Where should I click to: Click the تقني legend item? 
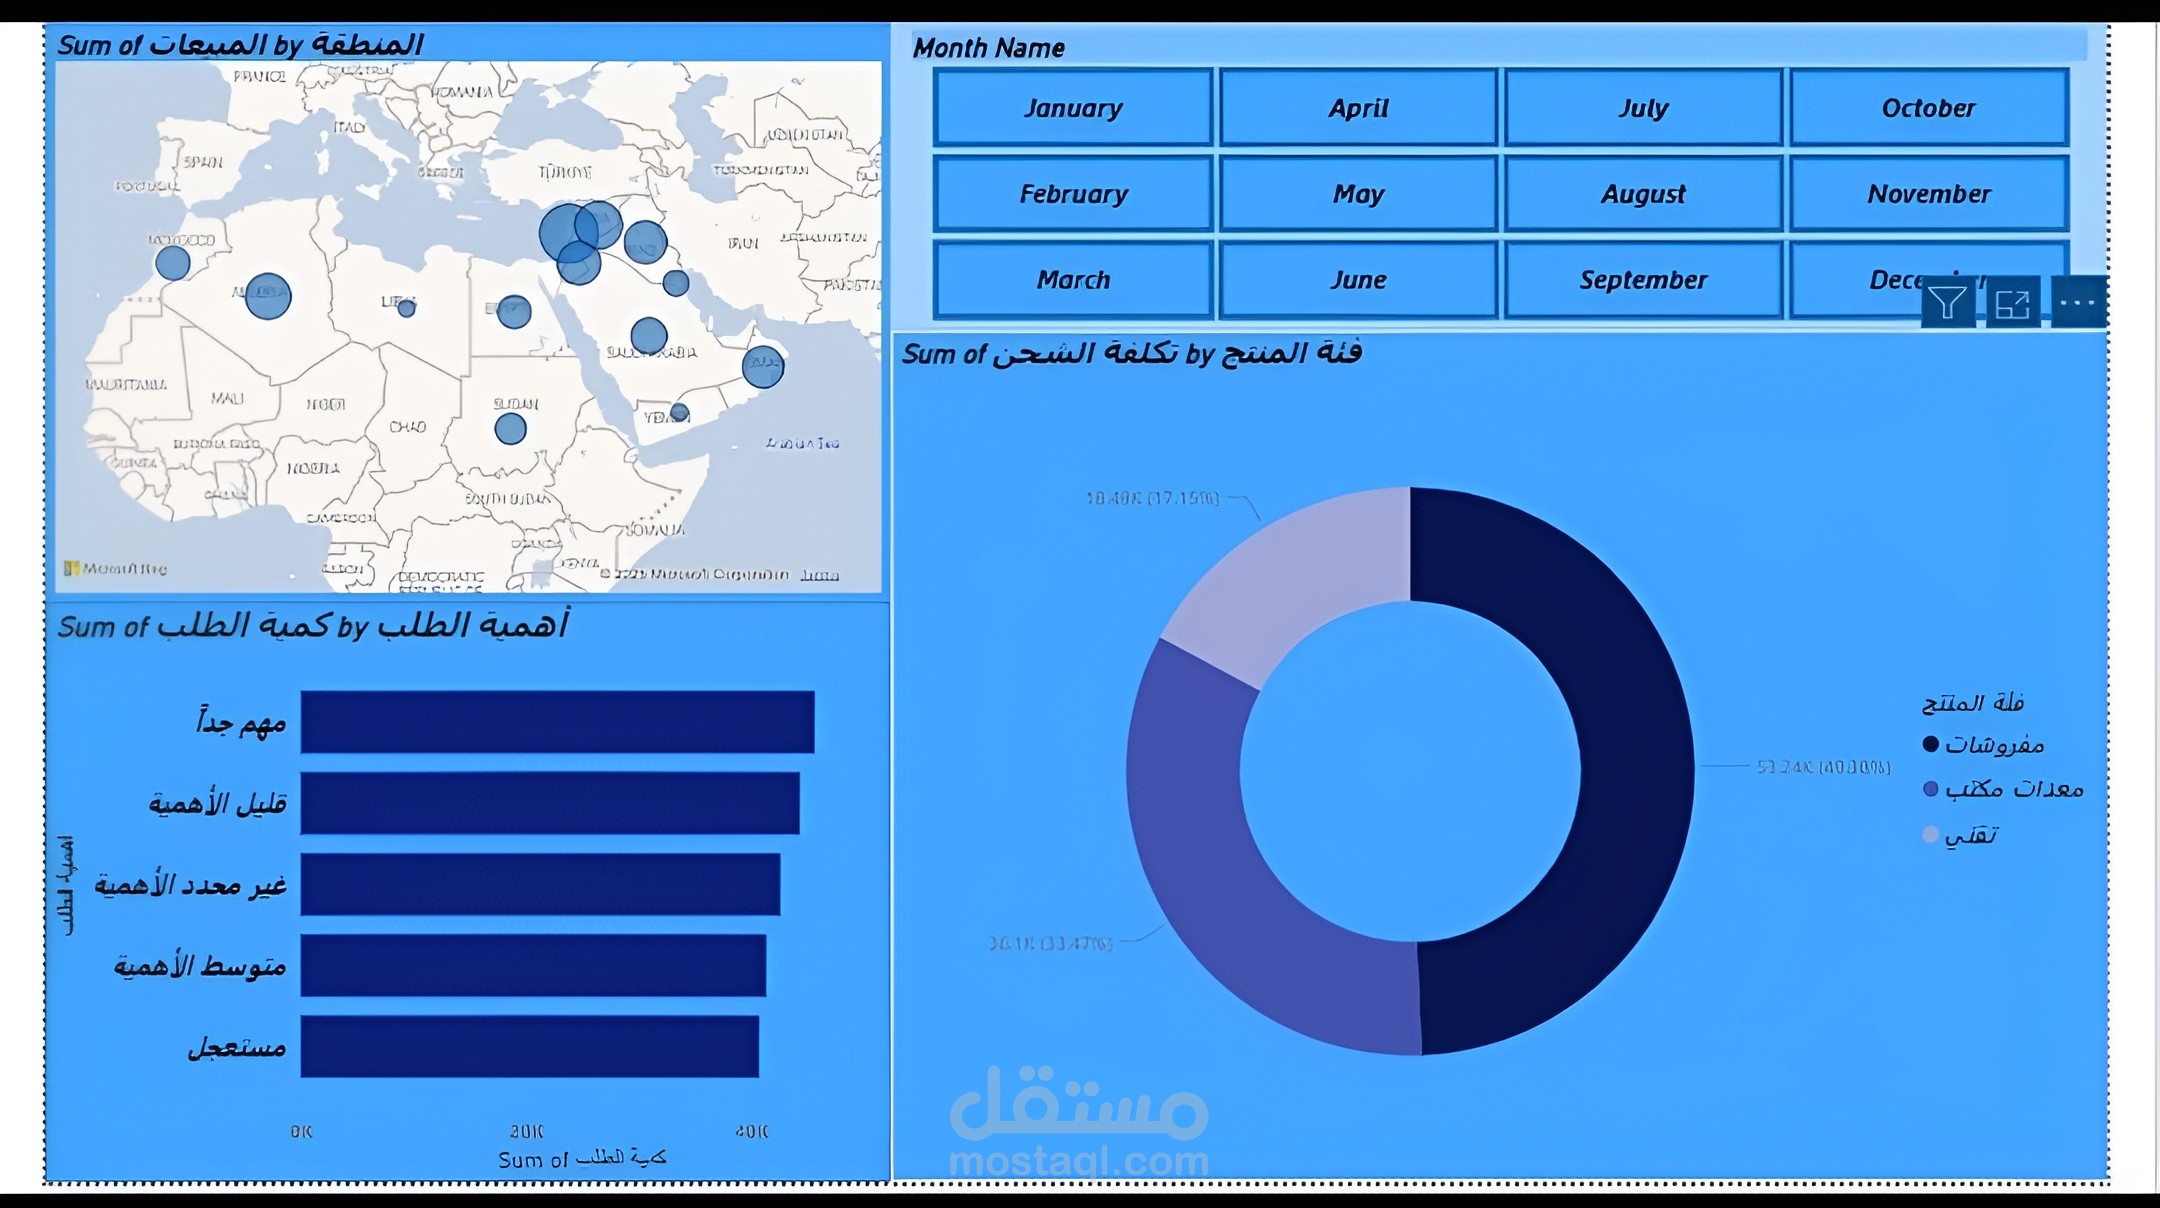tap(1960, 835)
